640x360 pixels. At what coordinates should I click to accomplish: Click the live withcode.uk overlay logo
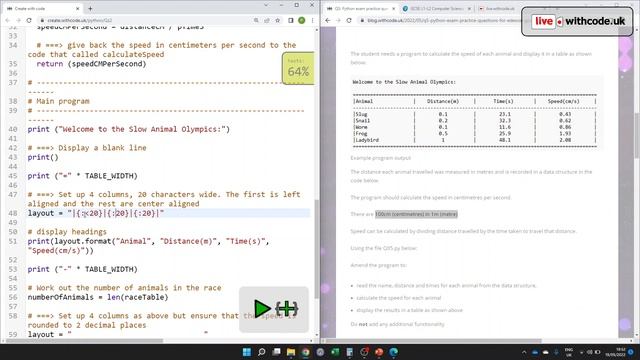(578, 21)
